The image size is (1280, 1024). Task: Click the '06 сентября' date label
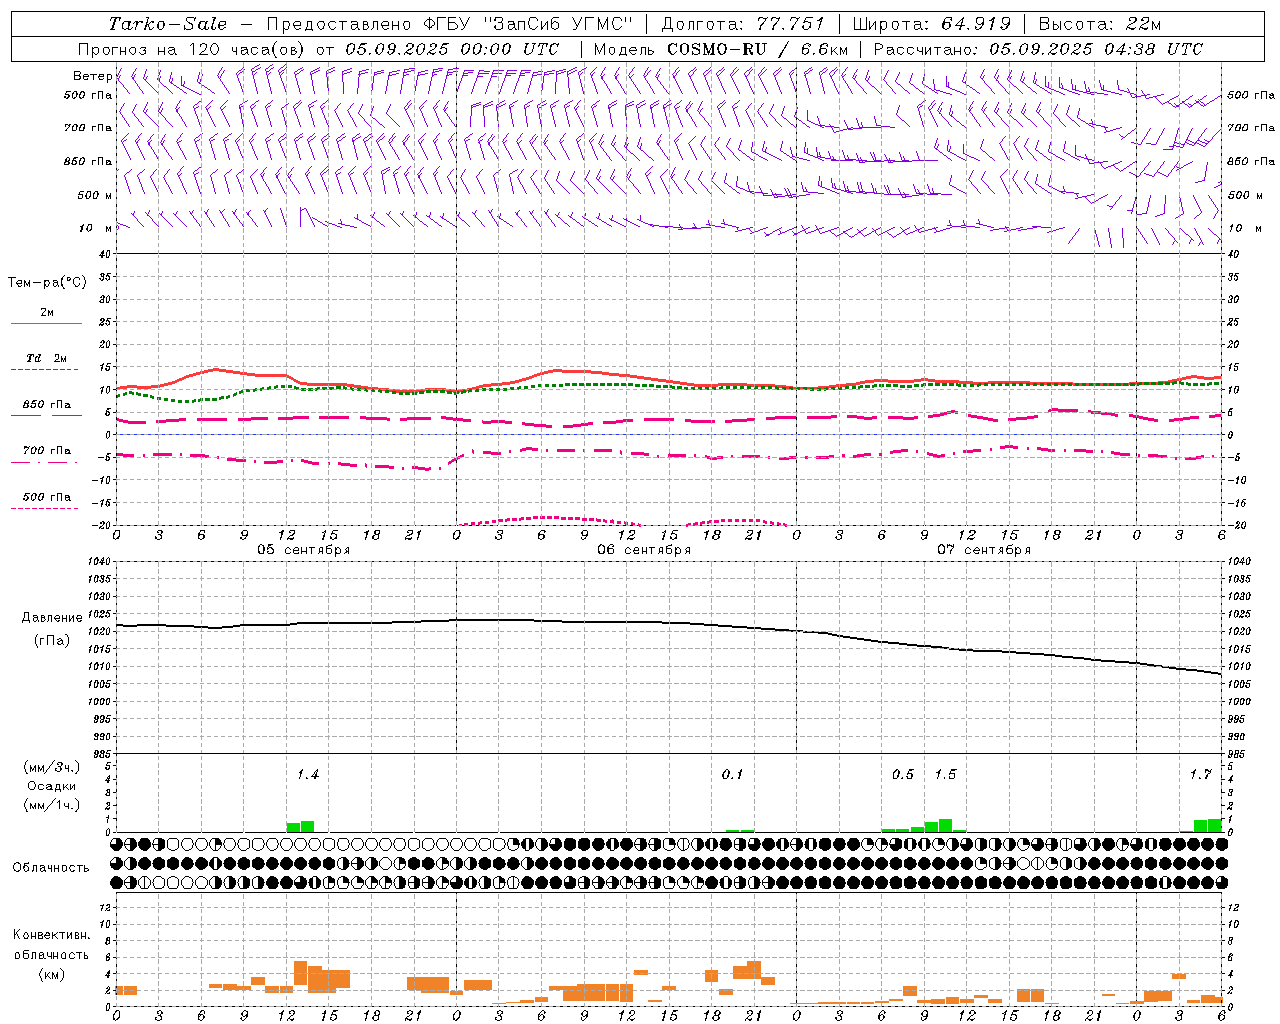point(644,550)
